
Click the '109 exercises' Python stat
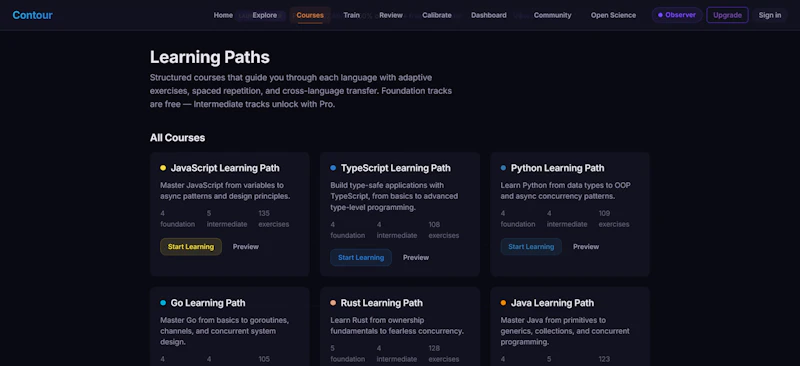click(614, 218)
